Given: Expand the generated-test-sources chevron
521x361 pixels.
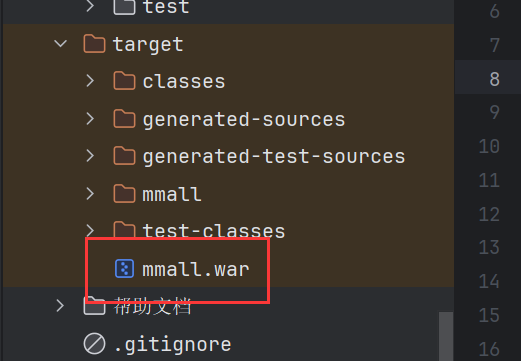Looking at the screenshot, I should pos(90,156).
